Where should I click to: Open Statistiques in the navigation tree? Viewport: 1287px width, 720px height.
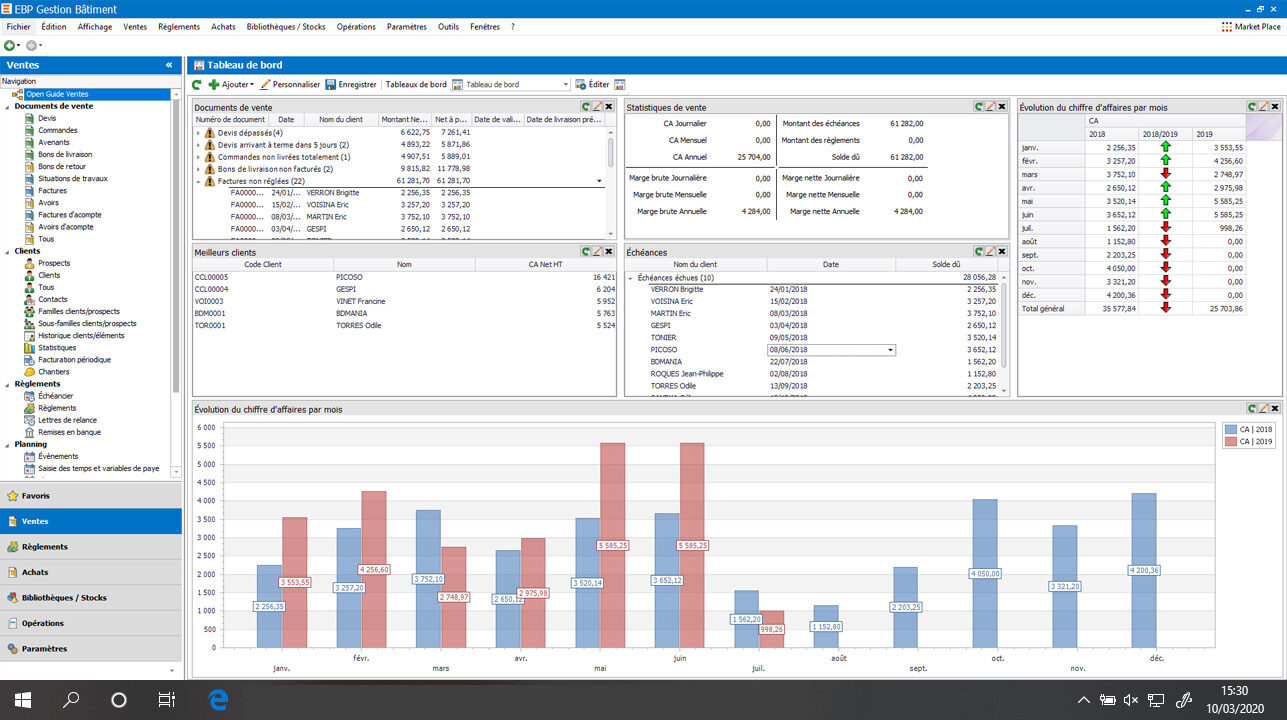[x=56, y=347]
